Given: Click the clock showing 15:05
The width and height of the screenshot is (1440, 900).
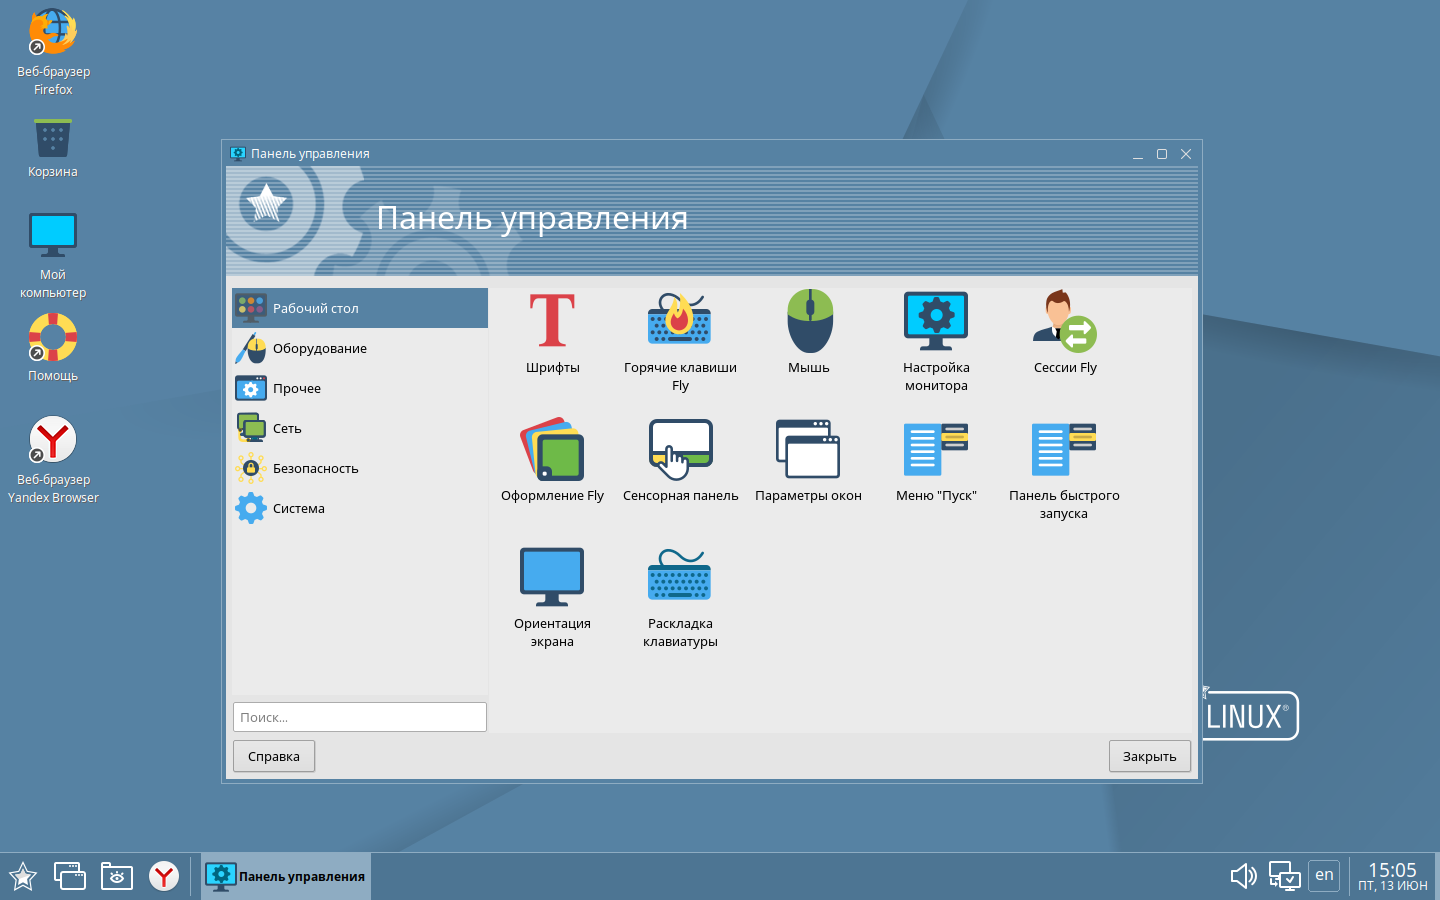Looking at the screenshot, I should pyautogui.click(x=1392, y=876).
